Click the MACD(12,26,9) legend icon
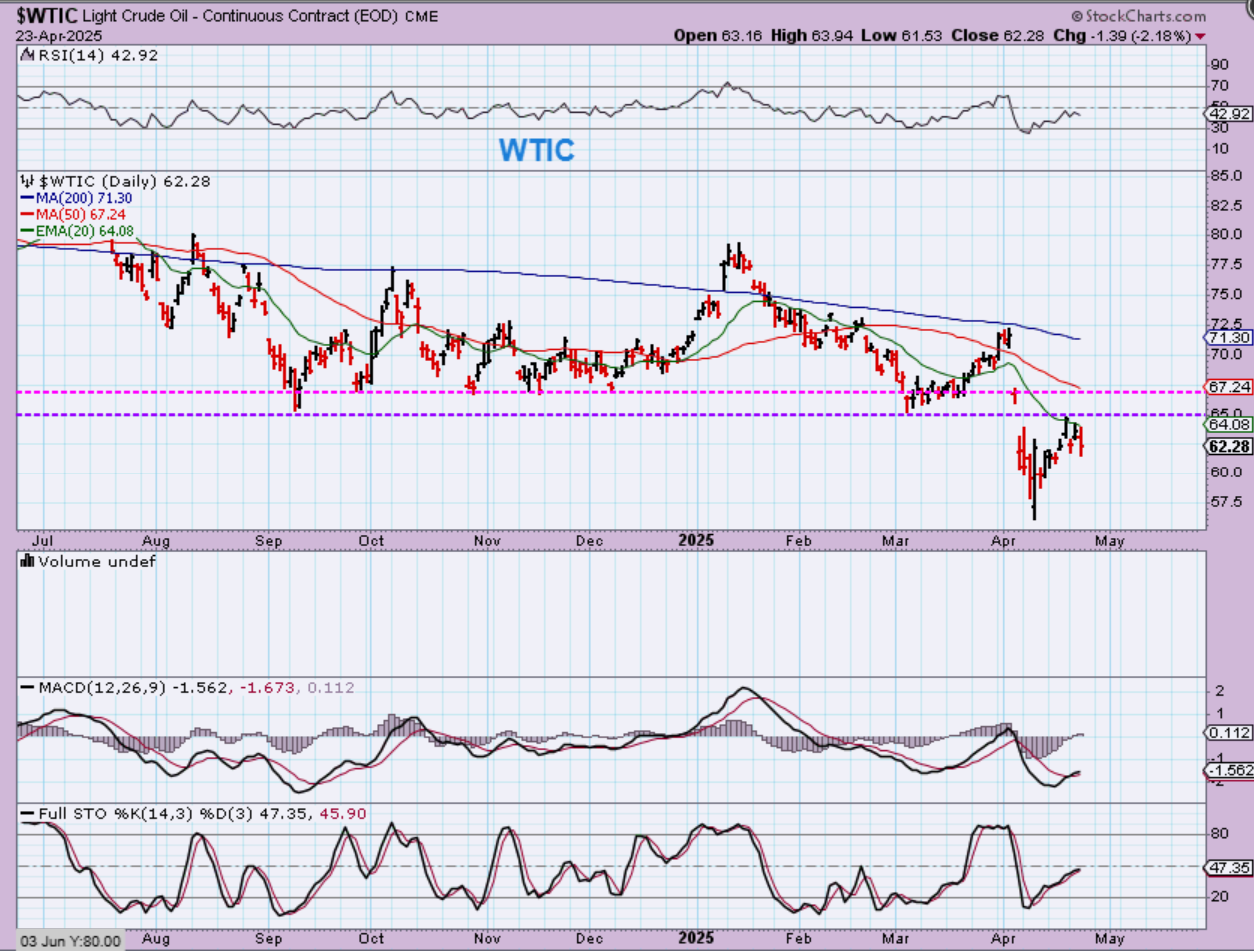The image size is (1254, 951). (x=25, y=688)
